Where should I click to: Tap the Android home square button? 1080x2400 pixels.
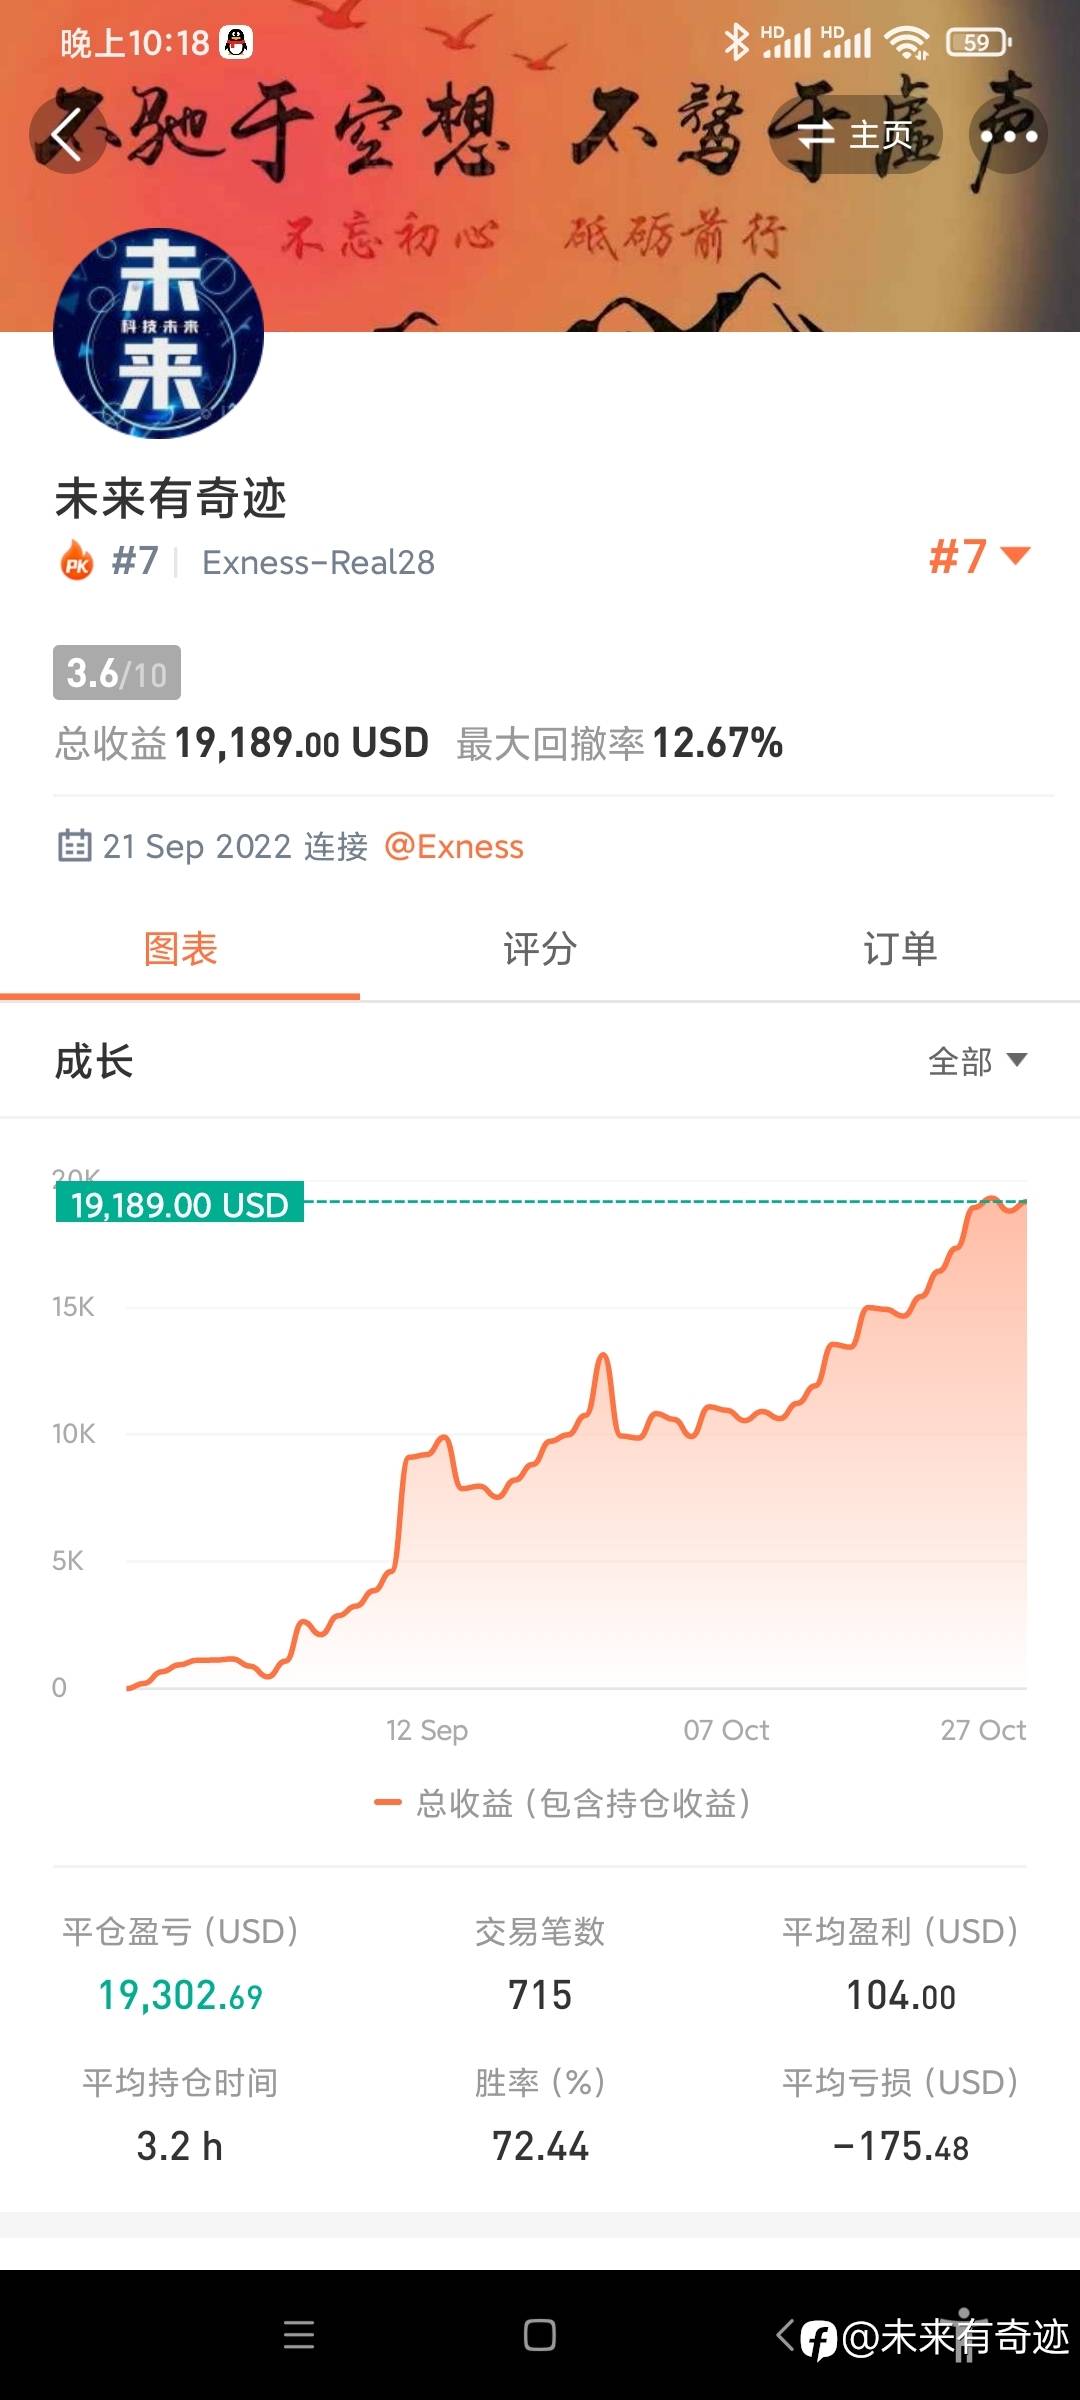pos(540,2335)
